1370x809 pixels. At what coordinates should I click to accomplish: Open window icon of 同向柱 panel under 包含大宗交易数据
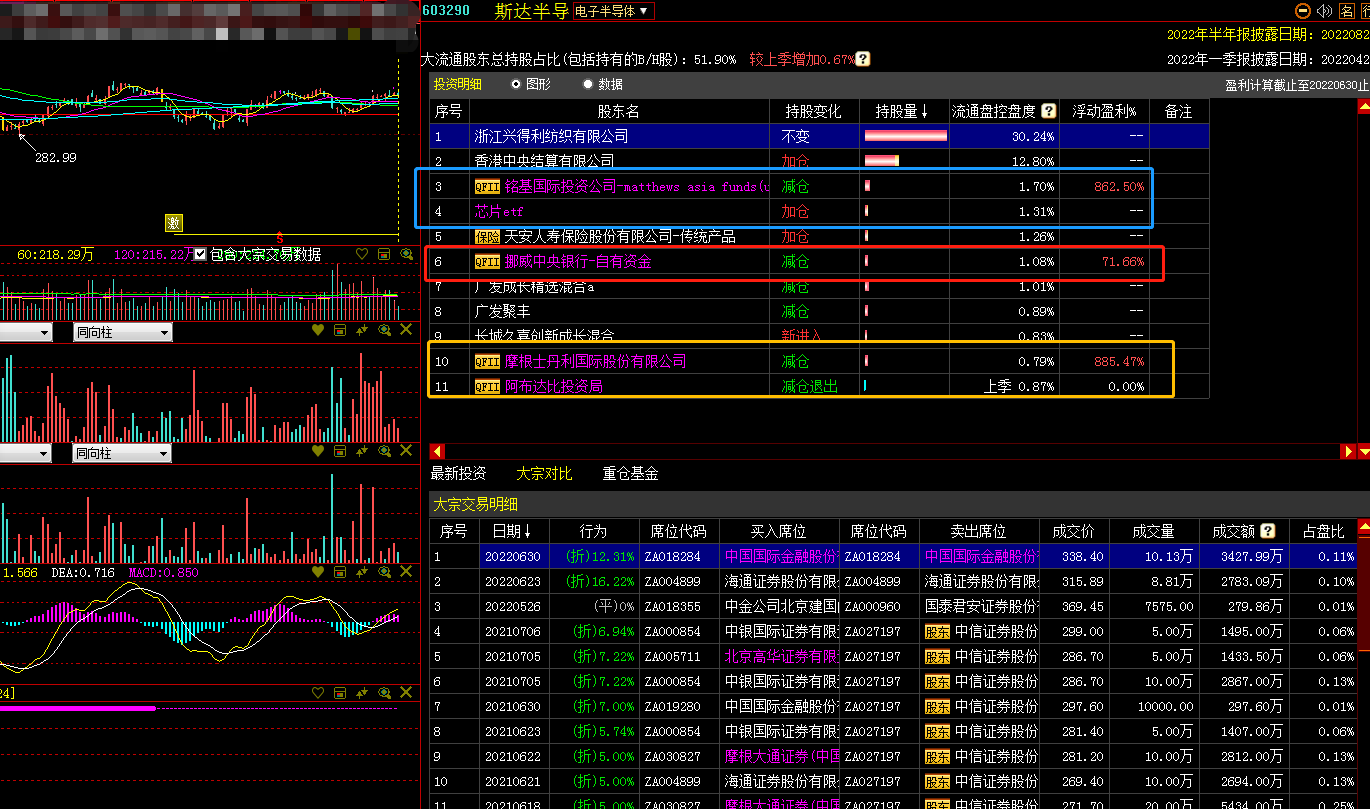(340, 330)
